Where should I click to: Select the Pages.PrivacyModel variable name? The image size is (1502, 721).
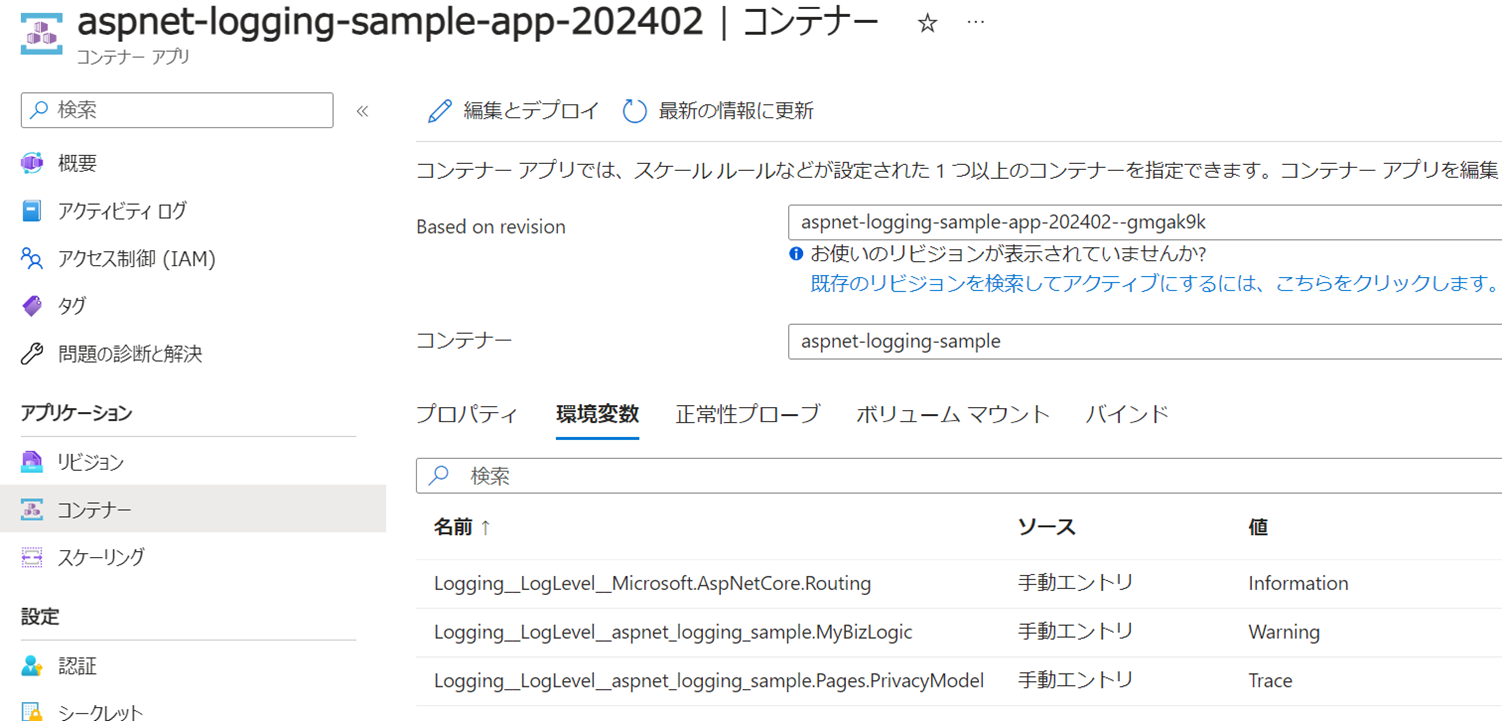709,680
